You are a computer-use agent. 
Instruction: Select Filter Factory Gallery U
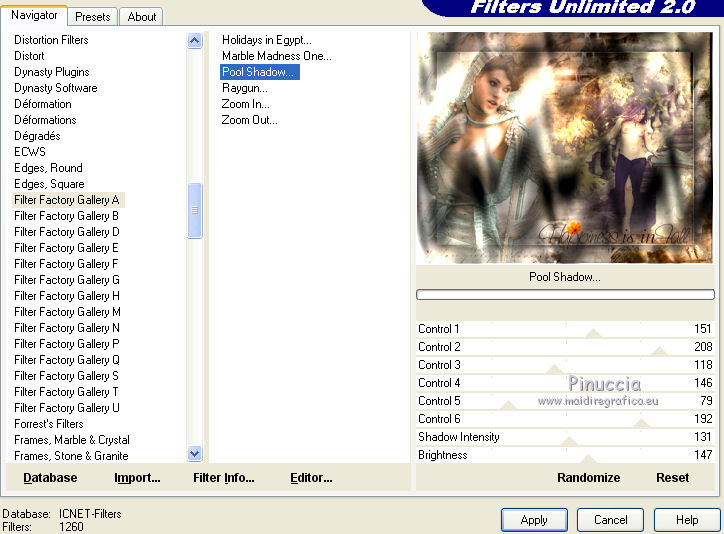(67, 408)
